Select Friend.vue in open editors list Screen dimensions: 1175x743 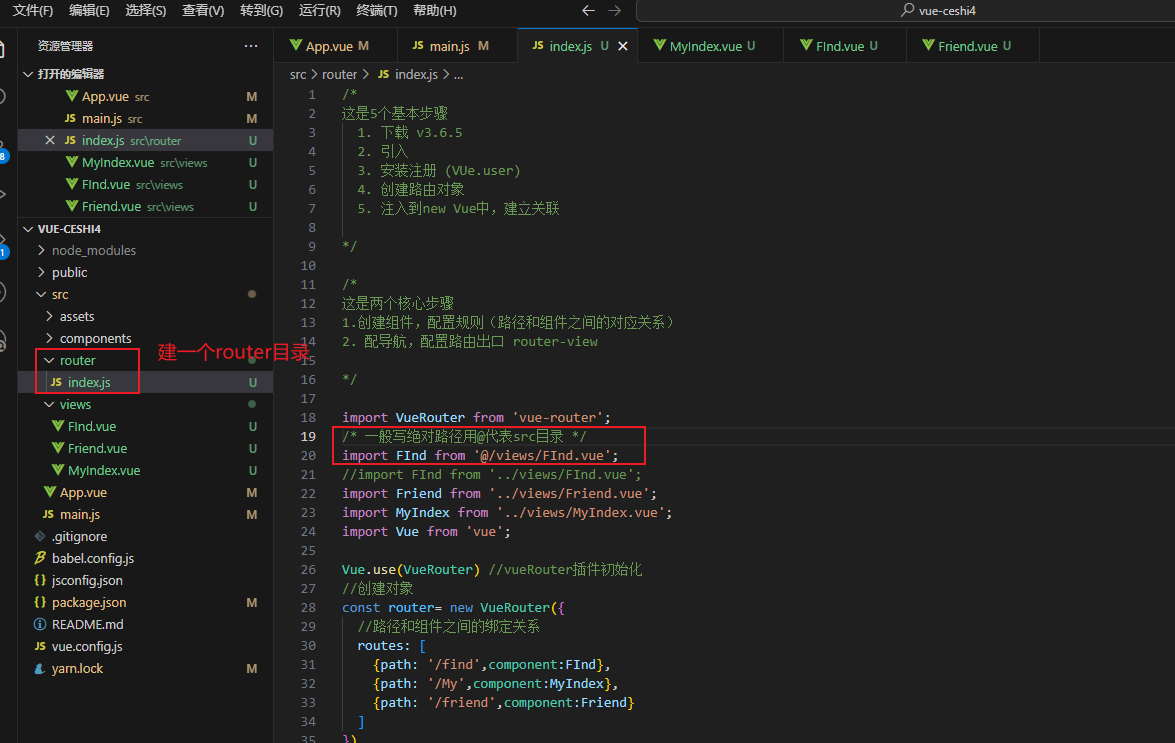(145, 206)
